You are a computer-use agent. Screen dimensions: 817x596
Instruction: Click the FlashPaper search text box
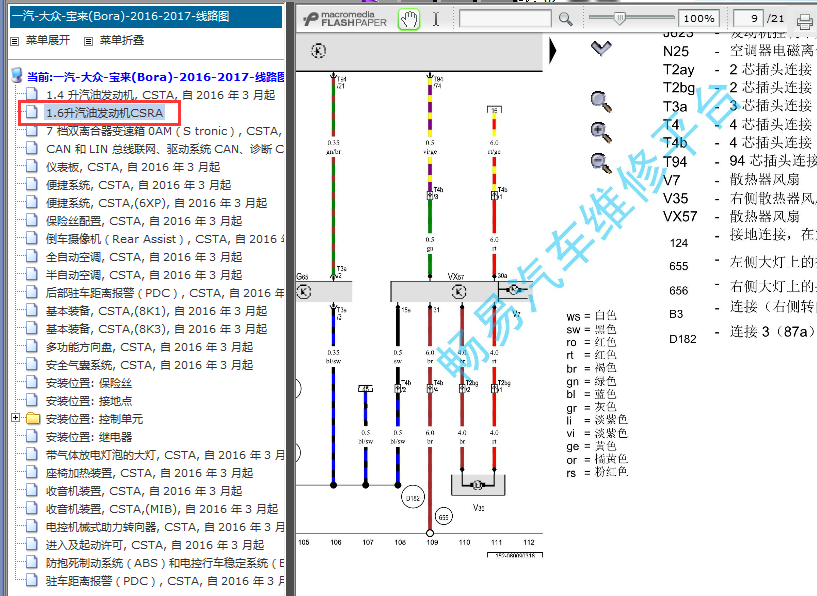coord(505,19)
